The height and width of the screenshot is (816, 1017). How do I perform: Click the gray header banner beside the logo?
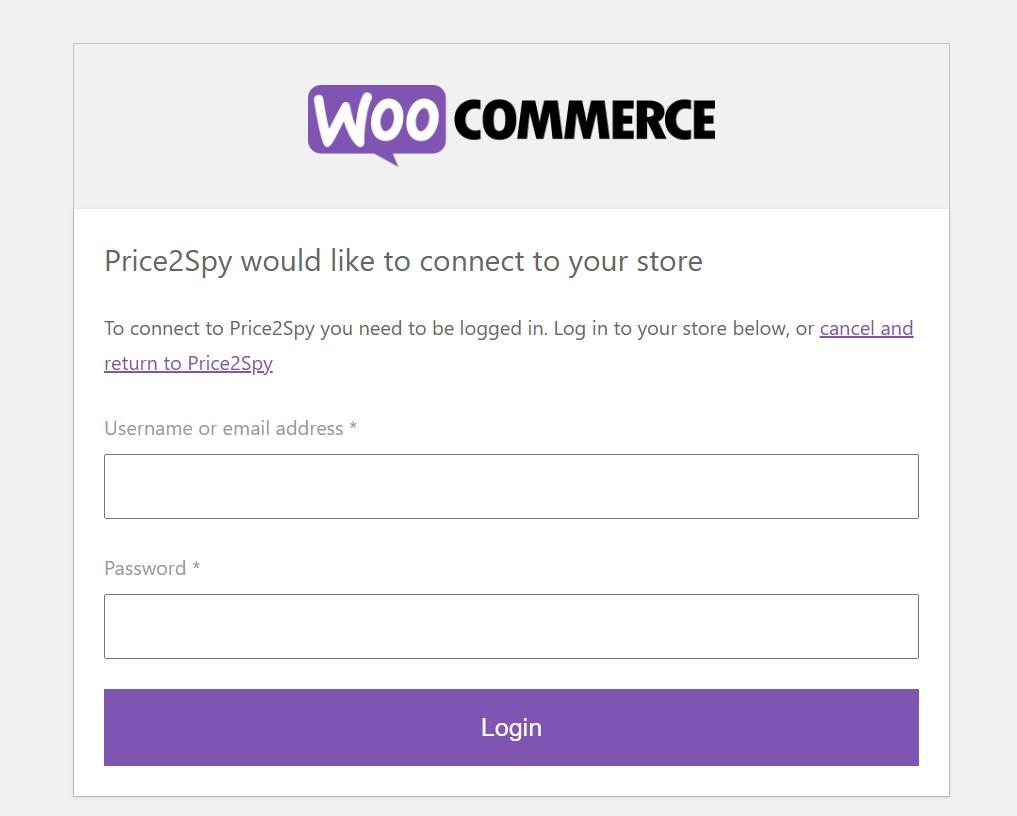click(830, 126)
